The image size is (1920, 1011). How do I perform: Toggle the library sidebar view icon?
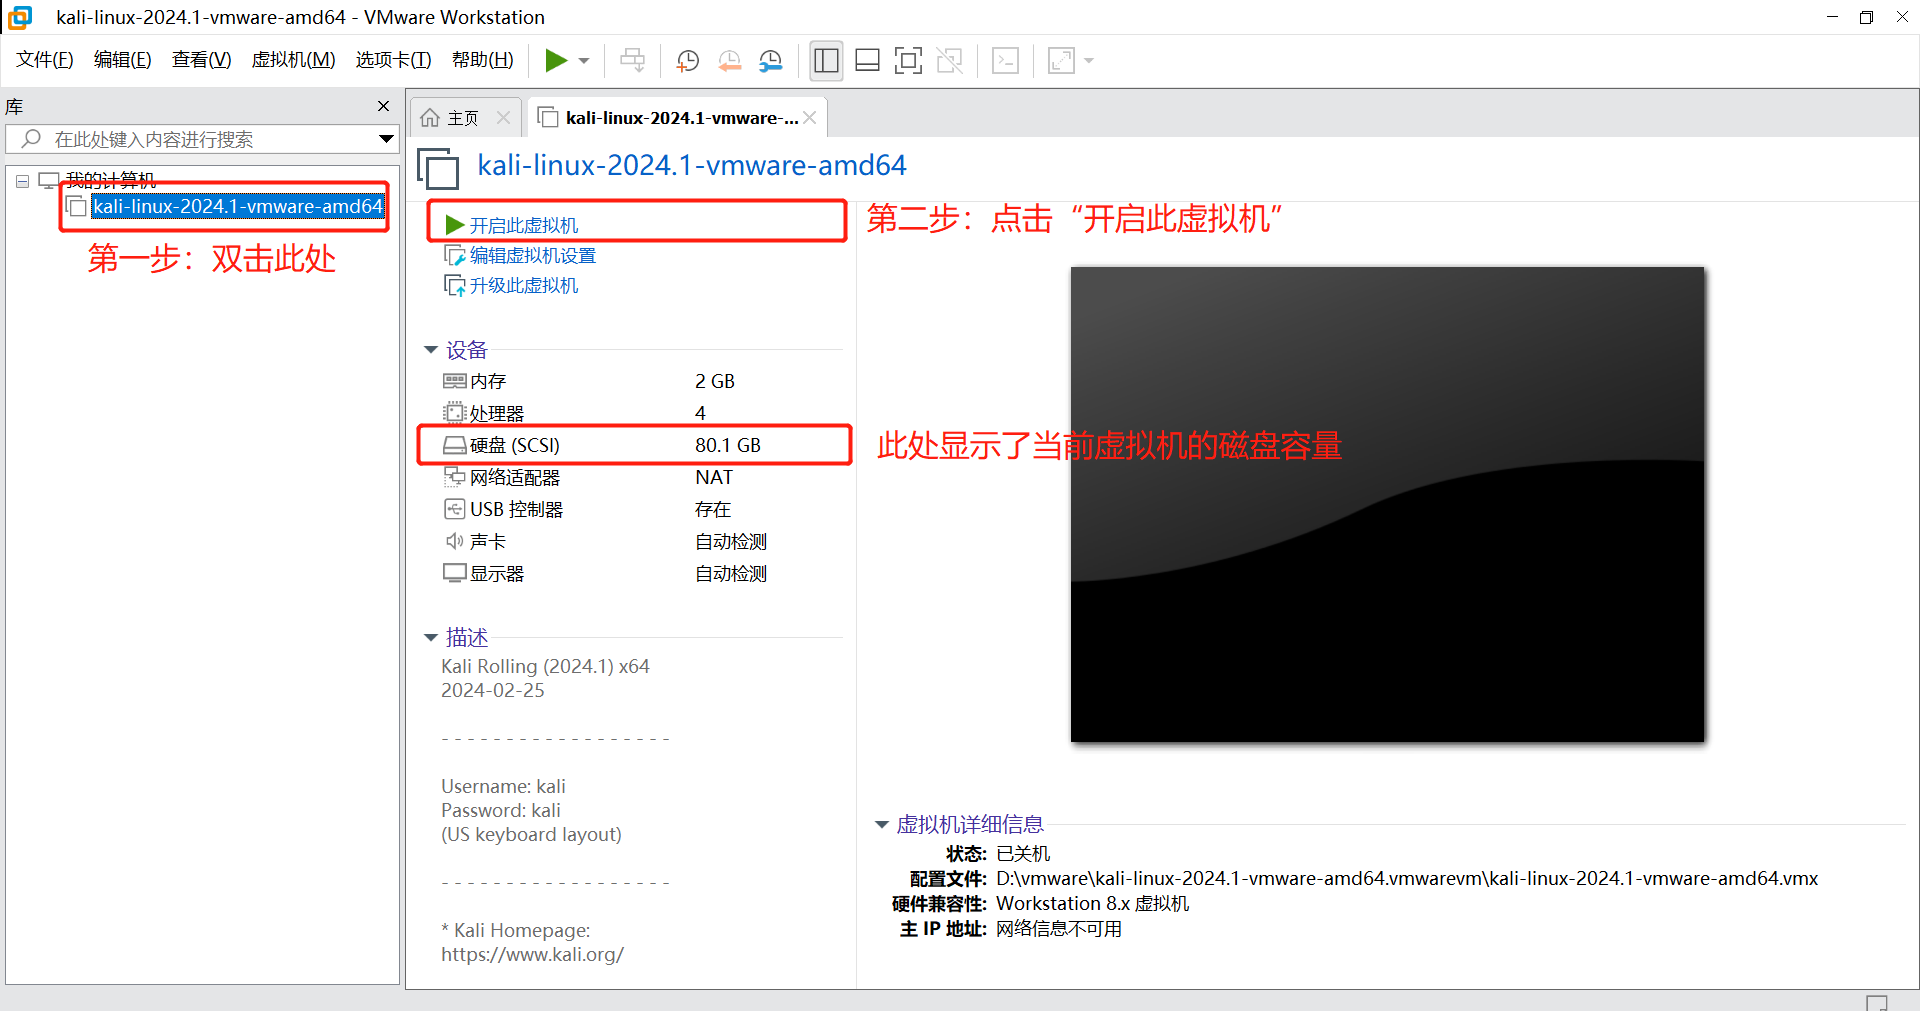click(x=826, y=61)
